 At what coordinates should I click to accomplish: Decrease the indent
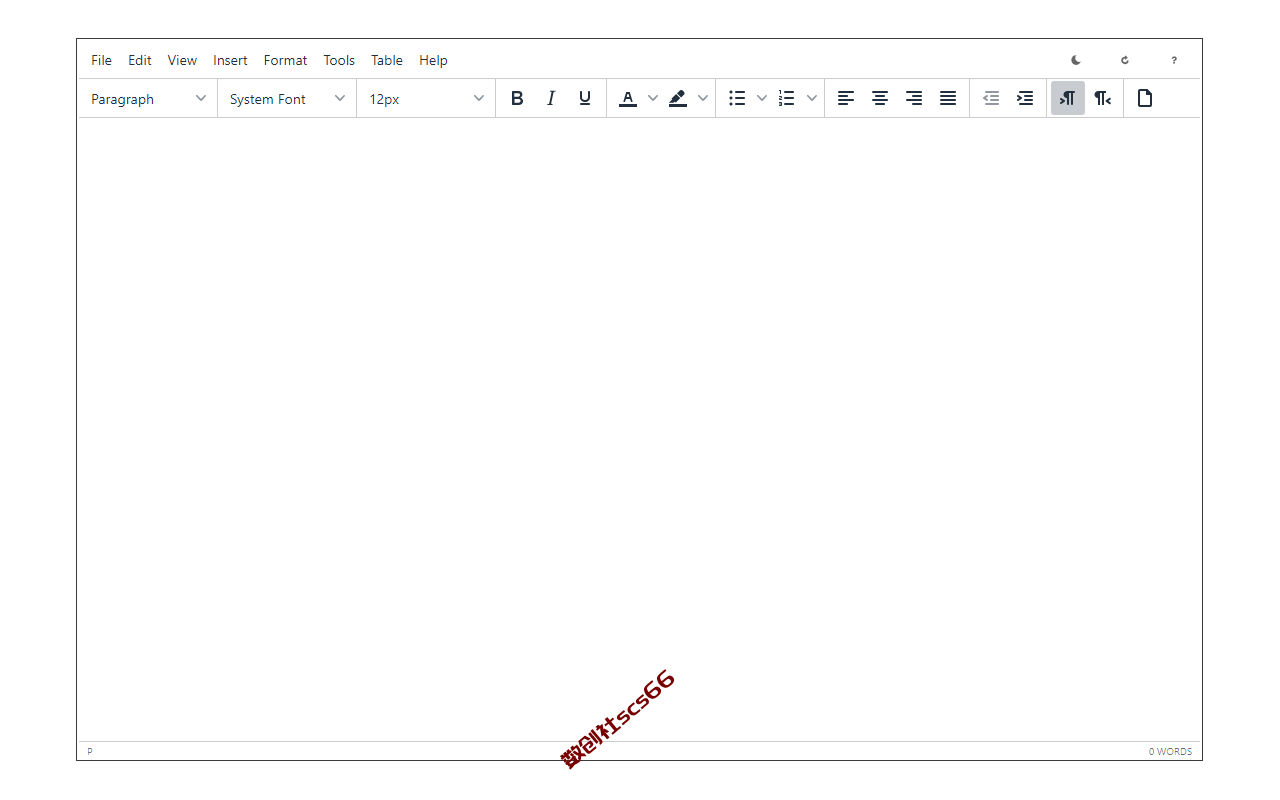pyautogui.click(x=991, y=98)
